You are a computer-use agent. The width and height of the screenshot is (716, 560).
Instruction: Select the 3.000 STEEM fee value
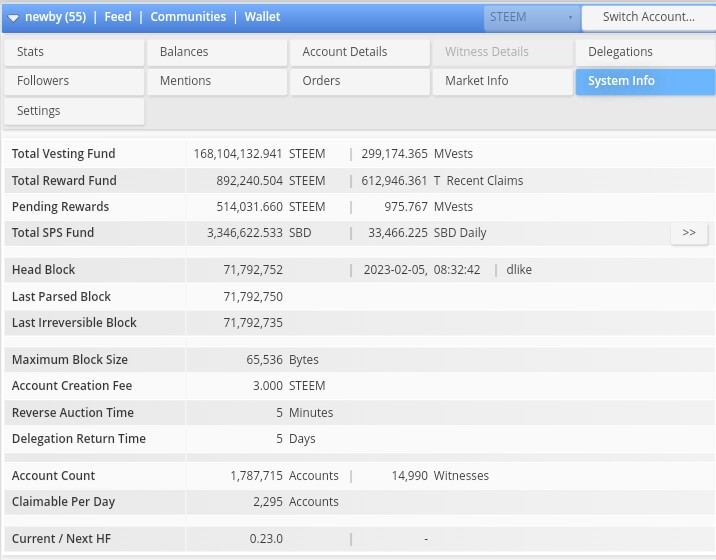coord(289,386)
